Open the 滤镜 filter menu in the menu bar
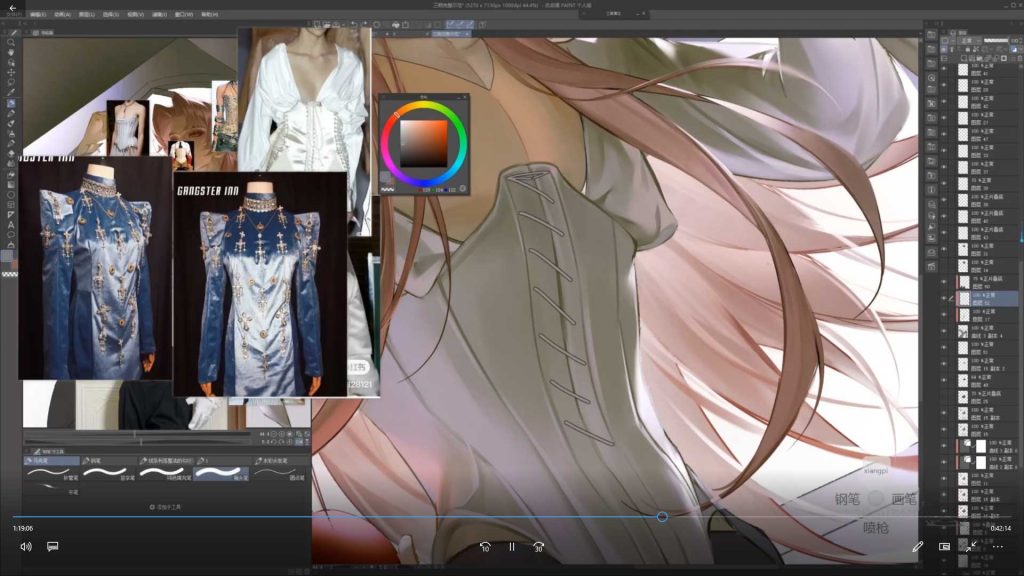This screenshot has height=576, width=1024. coord(161,15)
